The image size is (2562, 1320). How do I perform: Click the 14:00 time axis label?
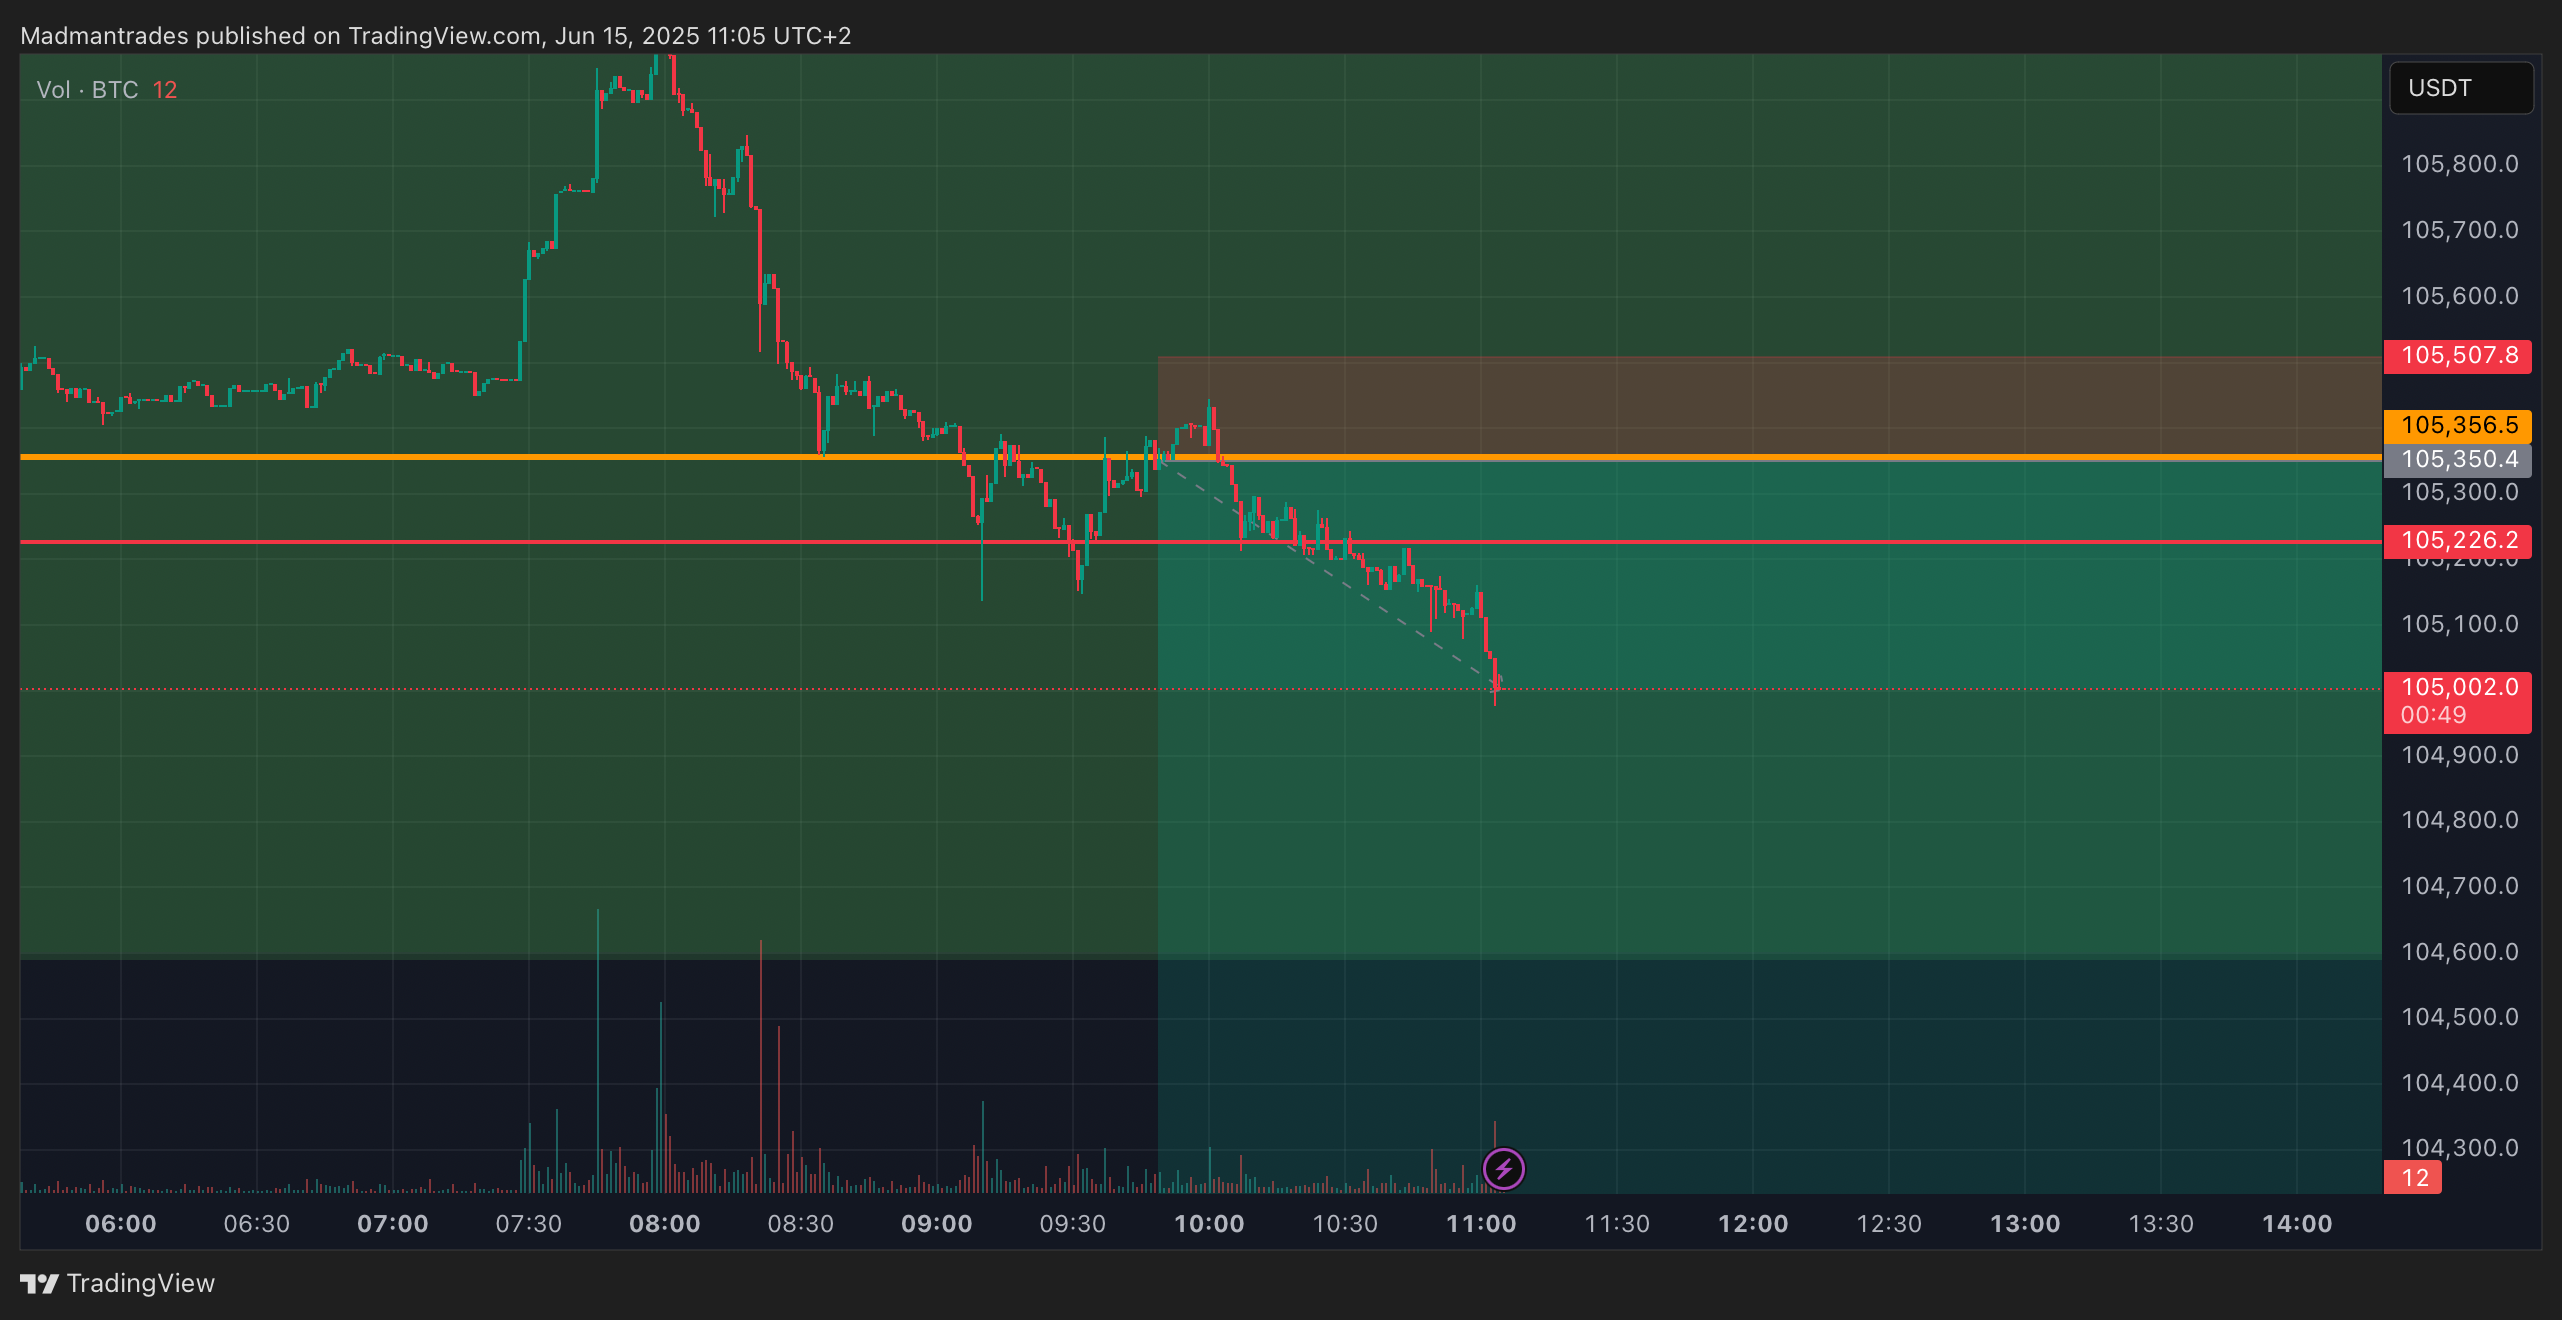coord(2297,1224)
